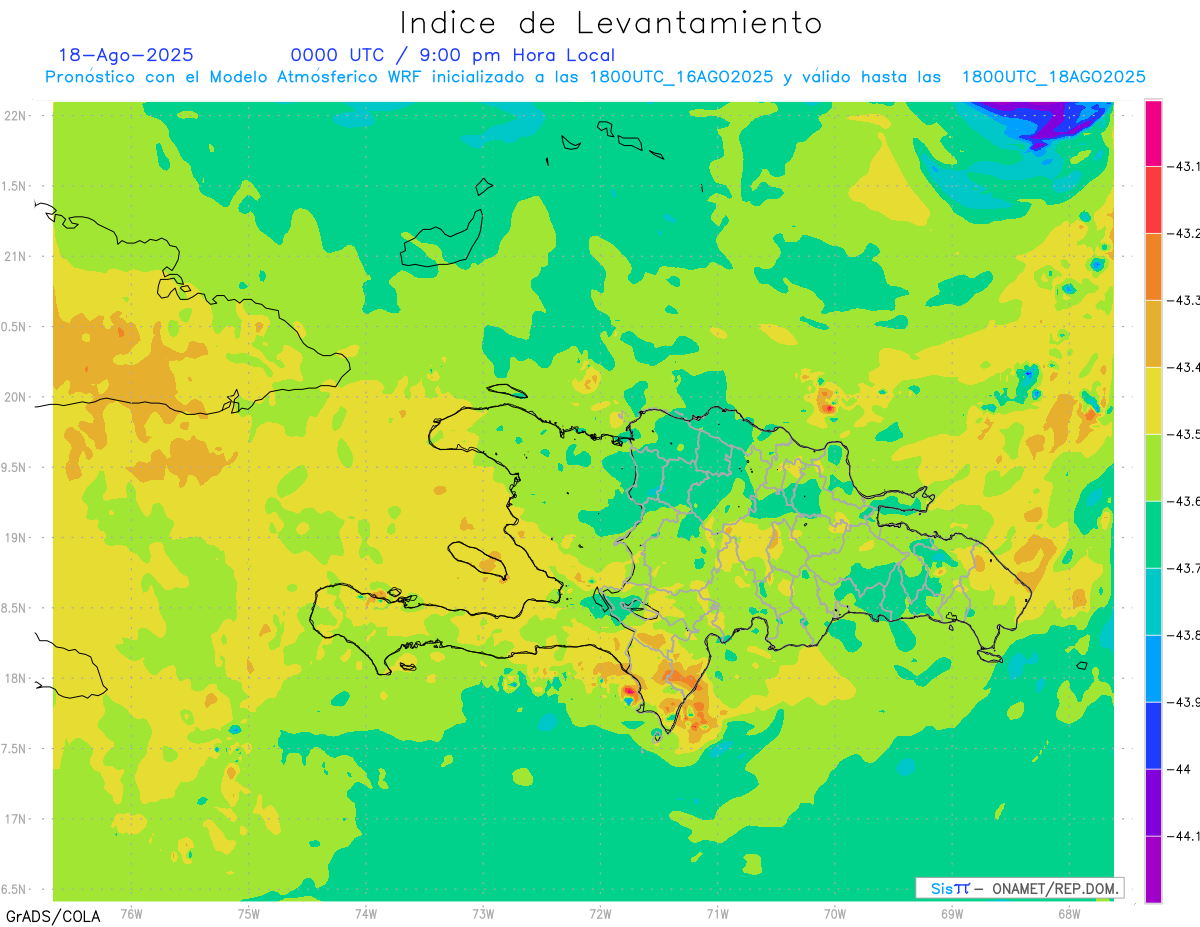The height and width of the screenshot is (927, 1200).
Task: Click the "-43.1" colorbar value
Action: [1185, 166]
